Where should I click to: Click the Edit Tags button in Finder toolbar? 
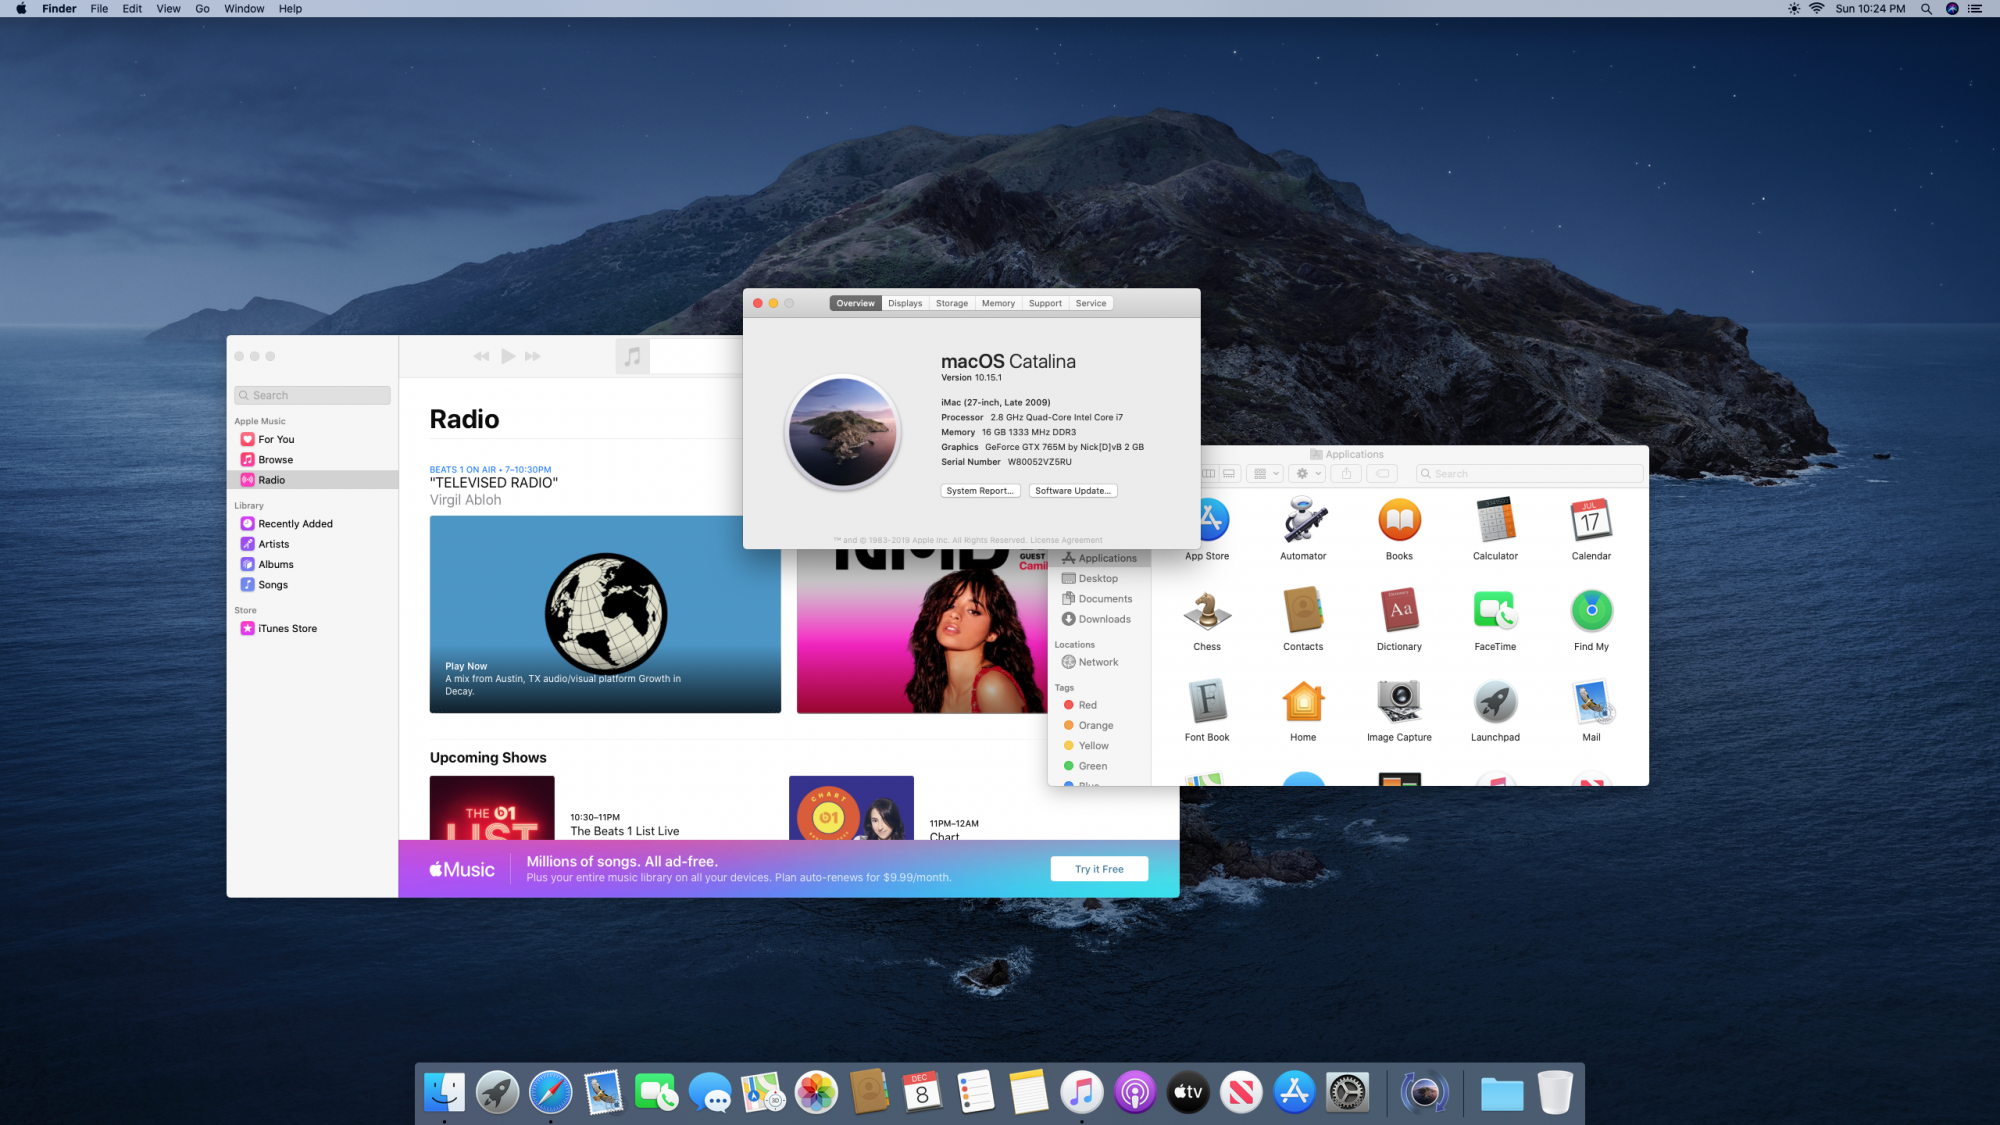coord(1383,474)
